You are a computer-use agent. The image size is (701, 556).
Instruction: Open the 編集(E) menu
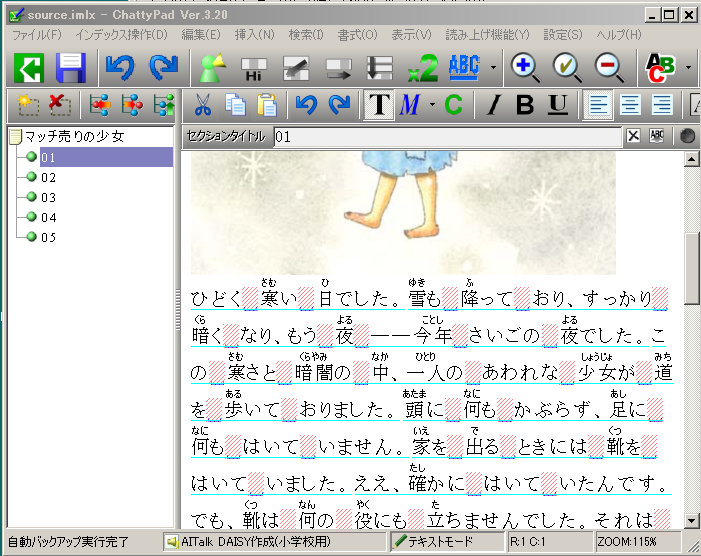tap(201, 35)
